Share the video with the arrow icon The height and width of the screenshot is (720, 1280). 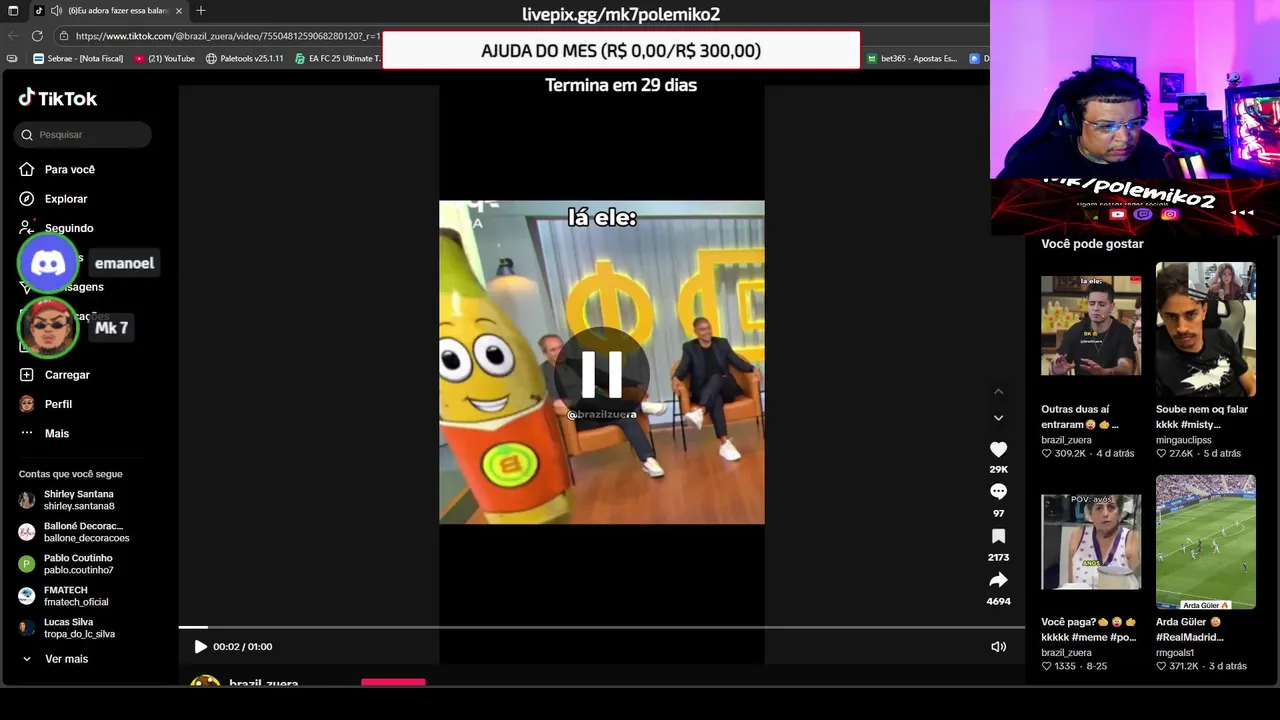[x=998, y=580]
